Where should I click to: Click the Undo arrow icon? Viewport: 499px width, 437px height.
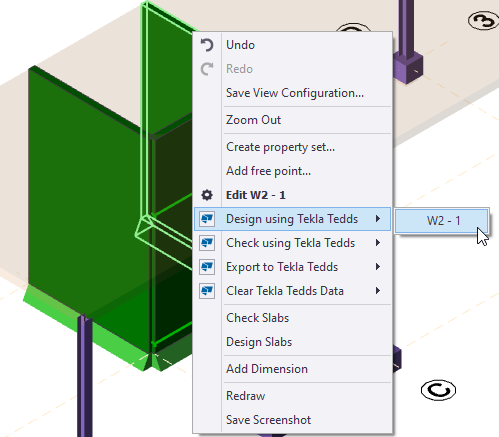(x=207, y=45)
